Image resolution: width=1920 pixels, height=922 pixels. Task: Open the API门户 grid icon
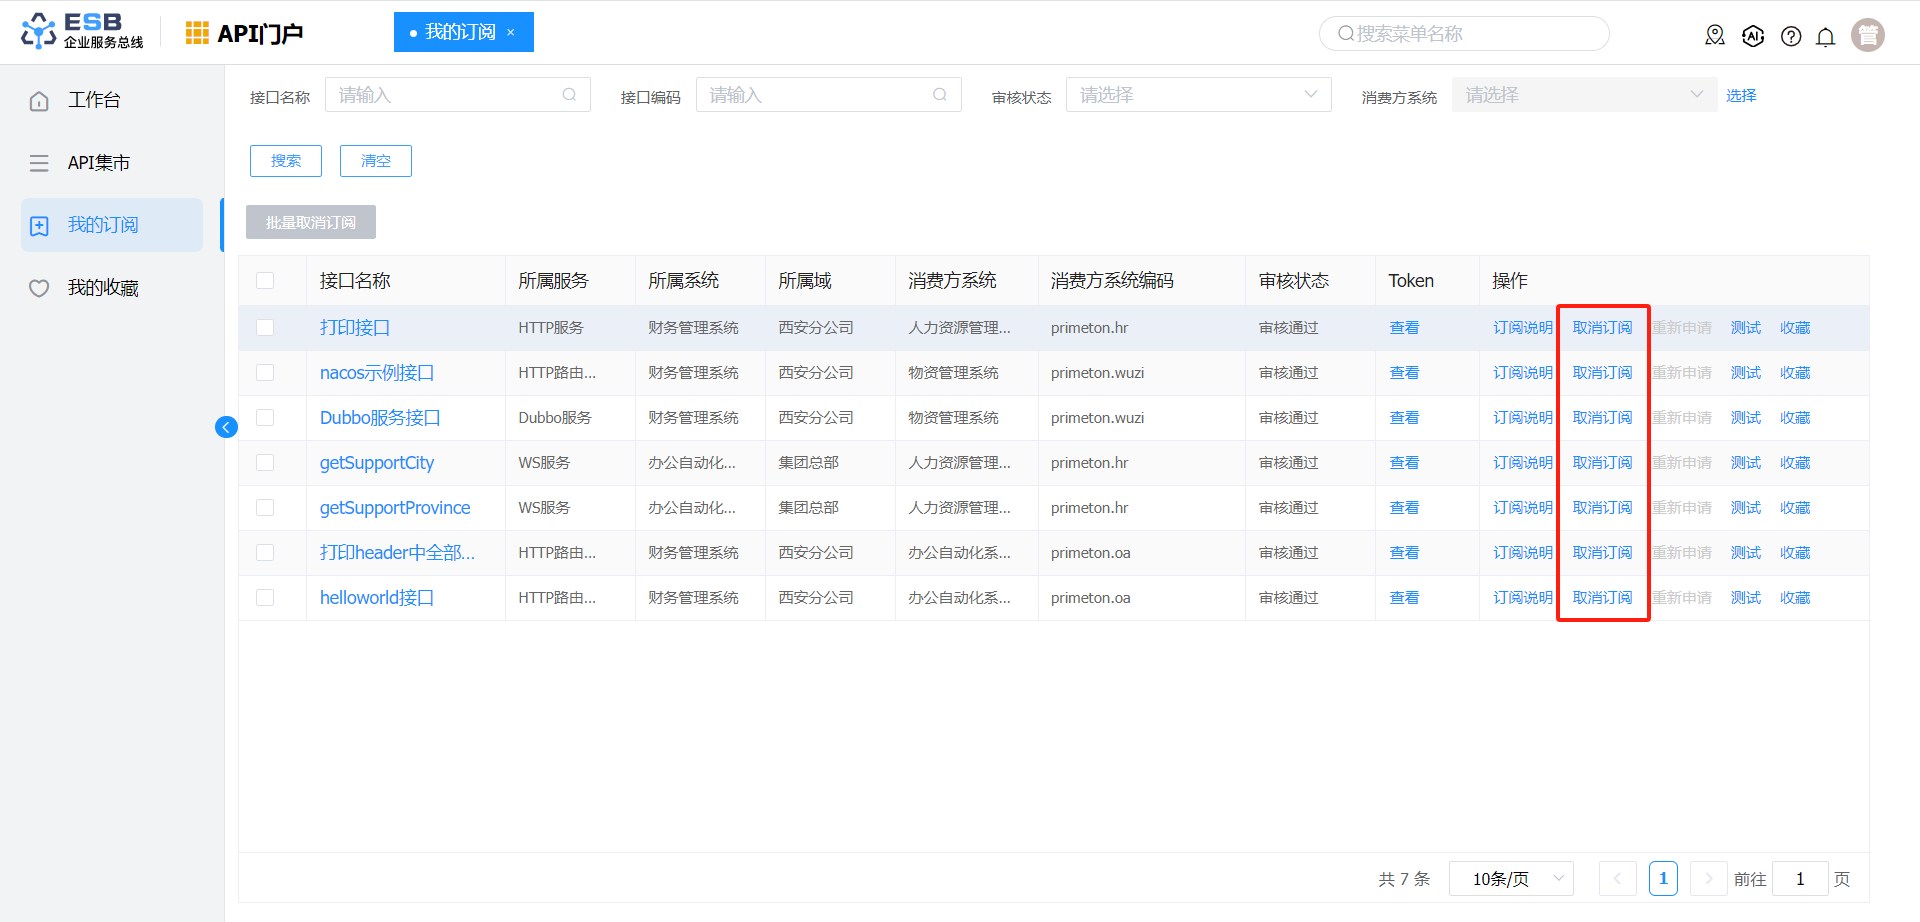[x=197, y=33]
